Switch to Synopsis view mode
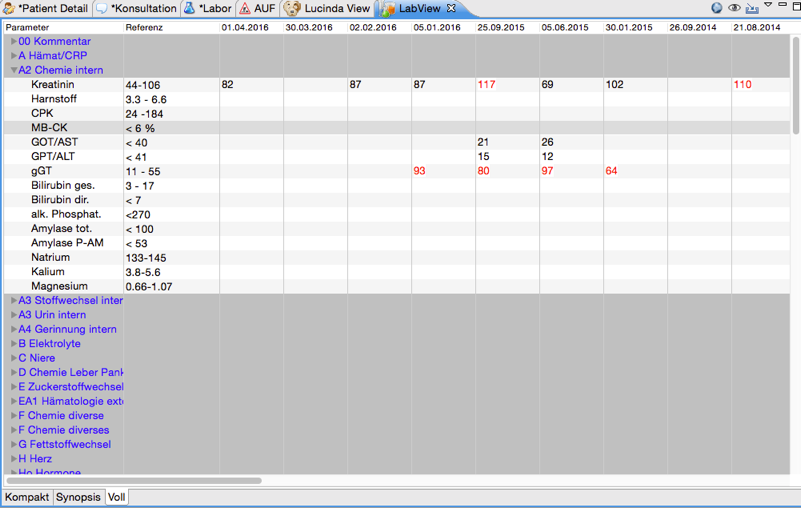The image size is (801, 508). (x=78, y=497)
